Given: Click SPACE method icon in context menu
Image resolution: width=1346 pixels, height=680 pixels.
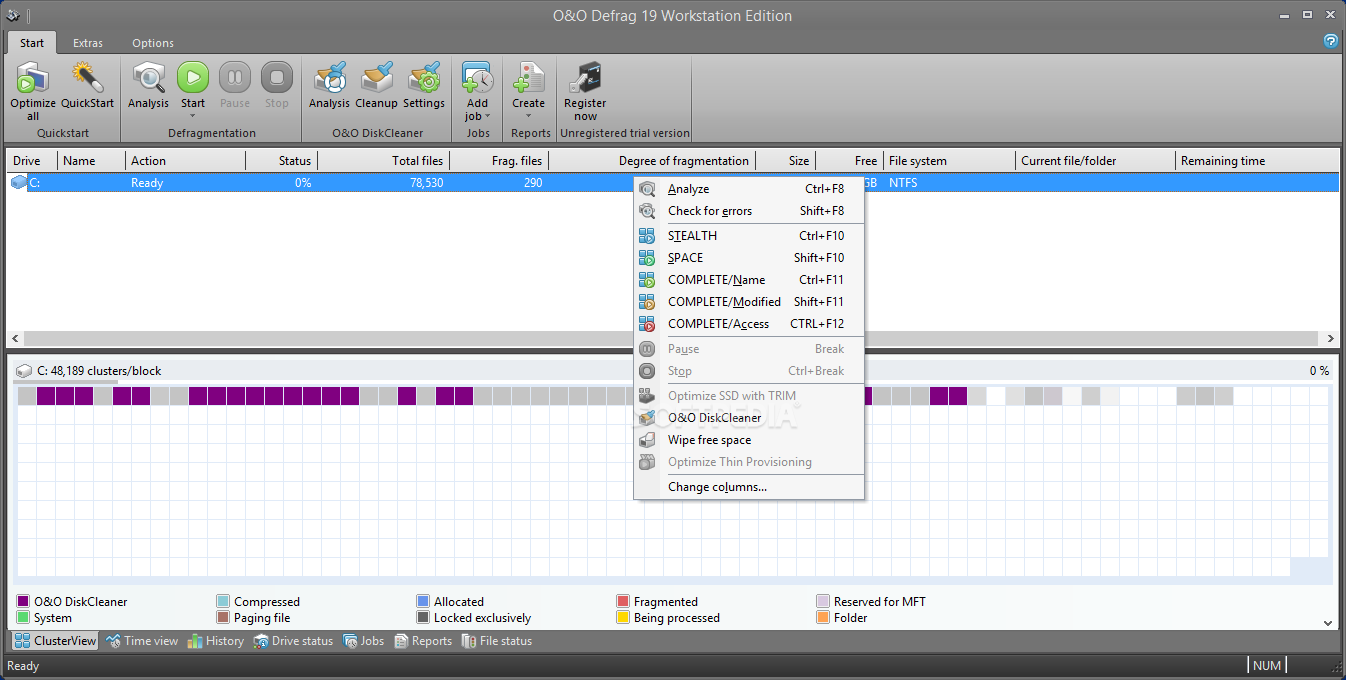Looking at the screenshot, I should tap(648, 258).
